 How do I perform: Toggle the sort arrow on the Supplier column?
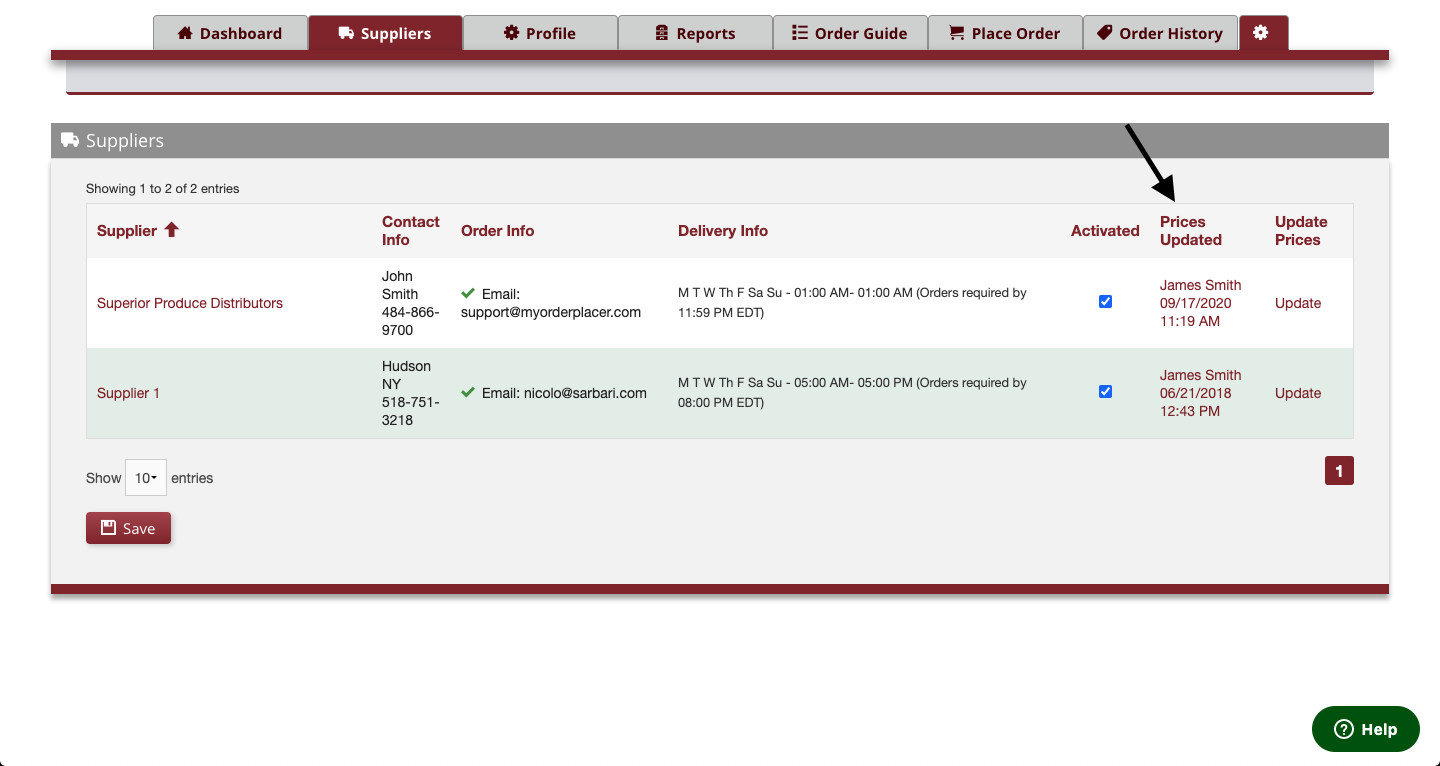[171, 229]
